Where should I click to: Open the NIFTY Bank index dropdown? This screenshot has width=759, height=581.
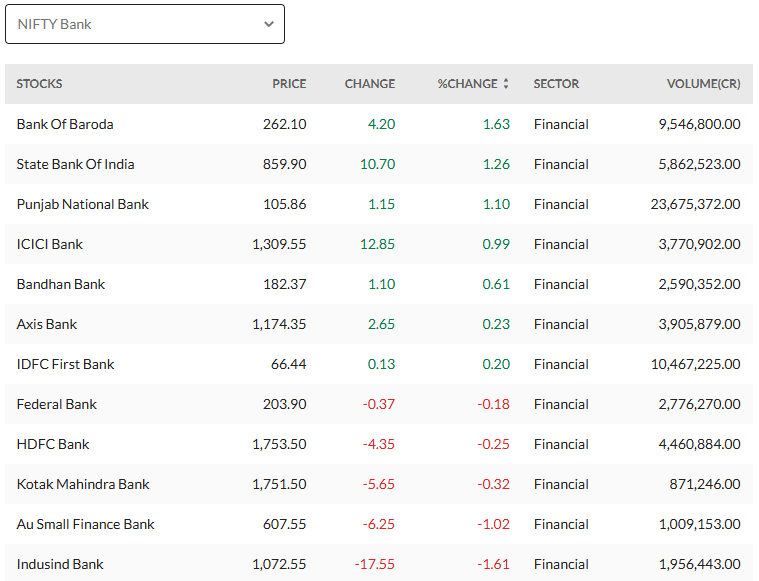coord(144,24)
